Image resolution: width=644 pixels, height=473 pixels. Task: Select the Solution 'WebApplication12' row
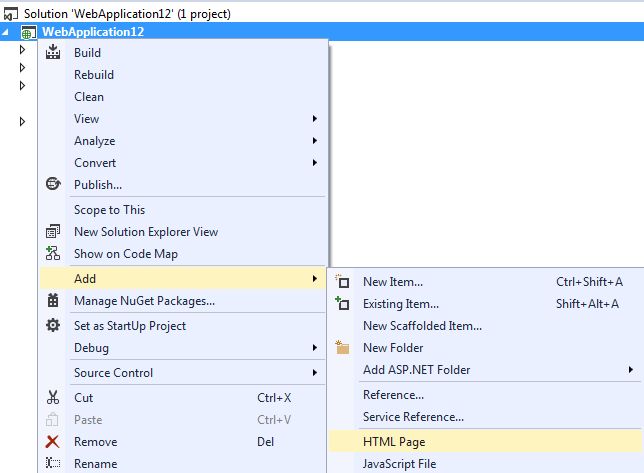pyautogui.click(x=322, y=14)
